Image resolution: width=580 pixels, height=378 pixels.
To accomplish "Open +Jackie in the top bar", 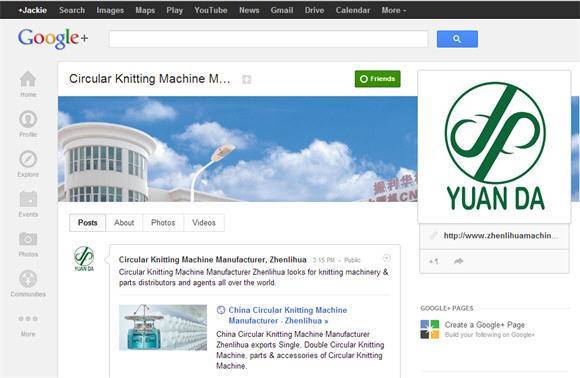I will tap(33, 10).
